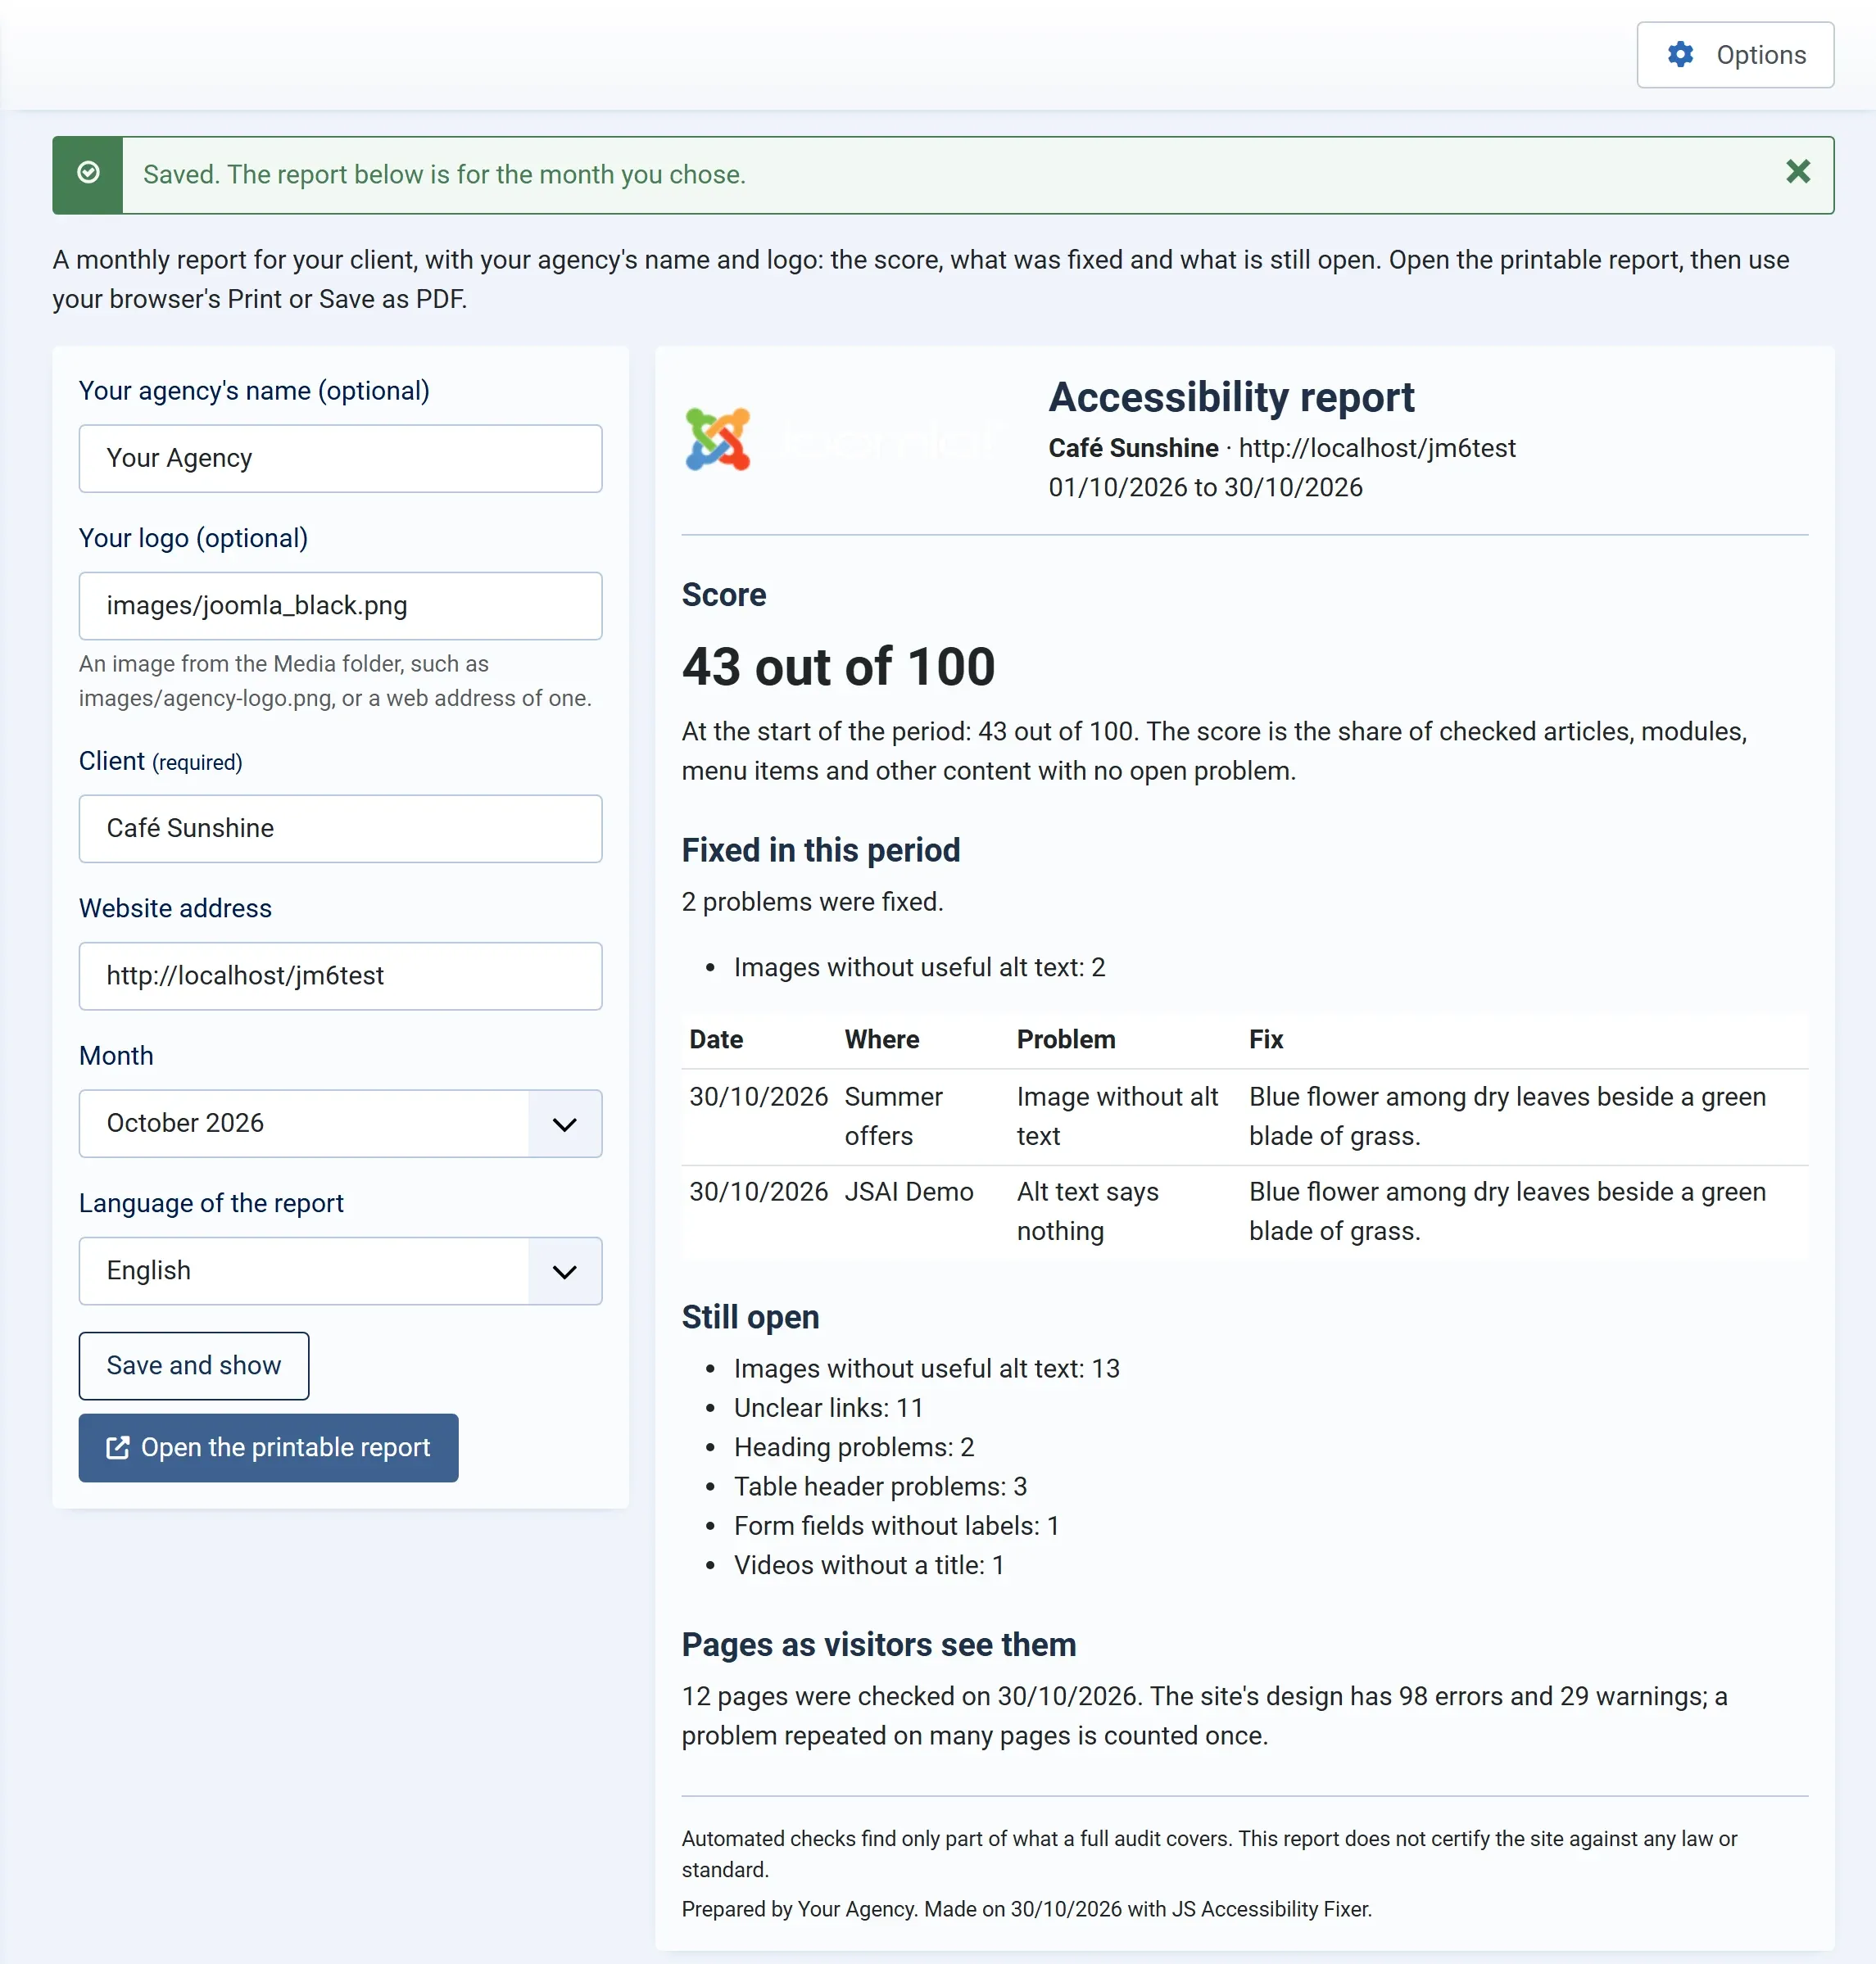This screenshot has height=1964, width=1876.
Task: Click the gear icon in Options
Action: (x=1680, y=54)
